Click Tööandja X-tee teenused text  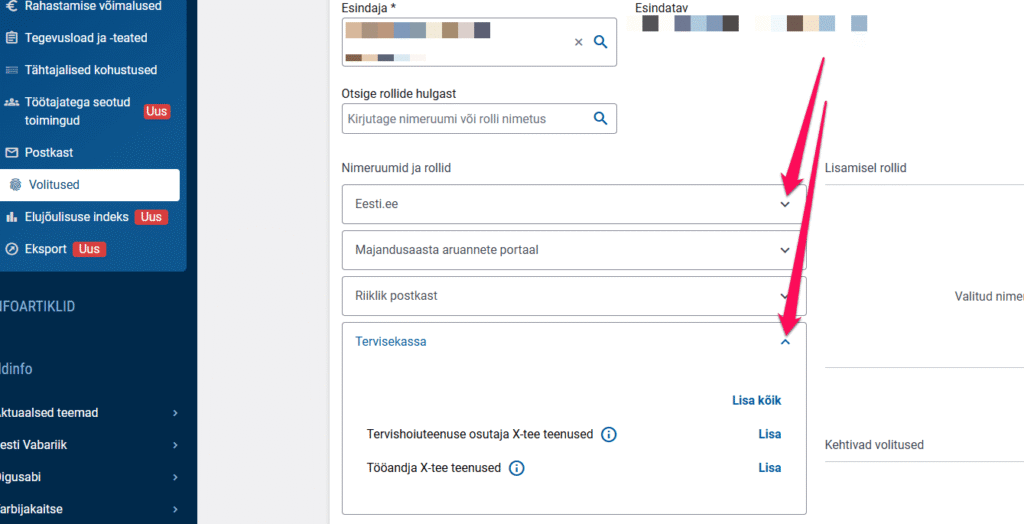434,468
